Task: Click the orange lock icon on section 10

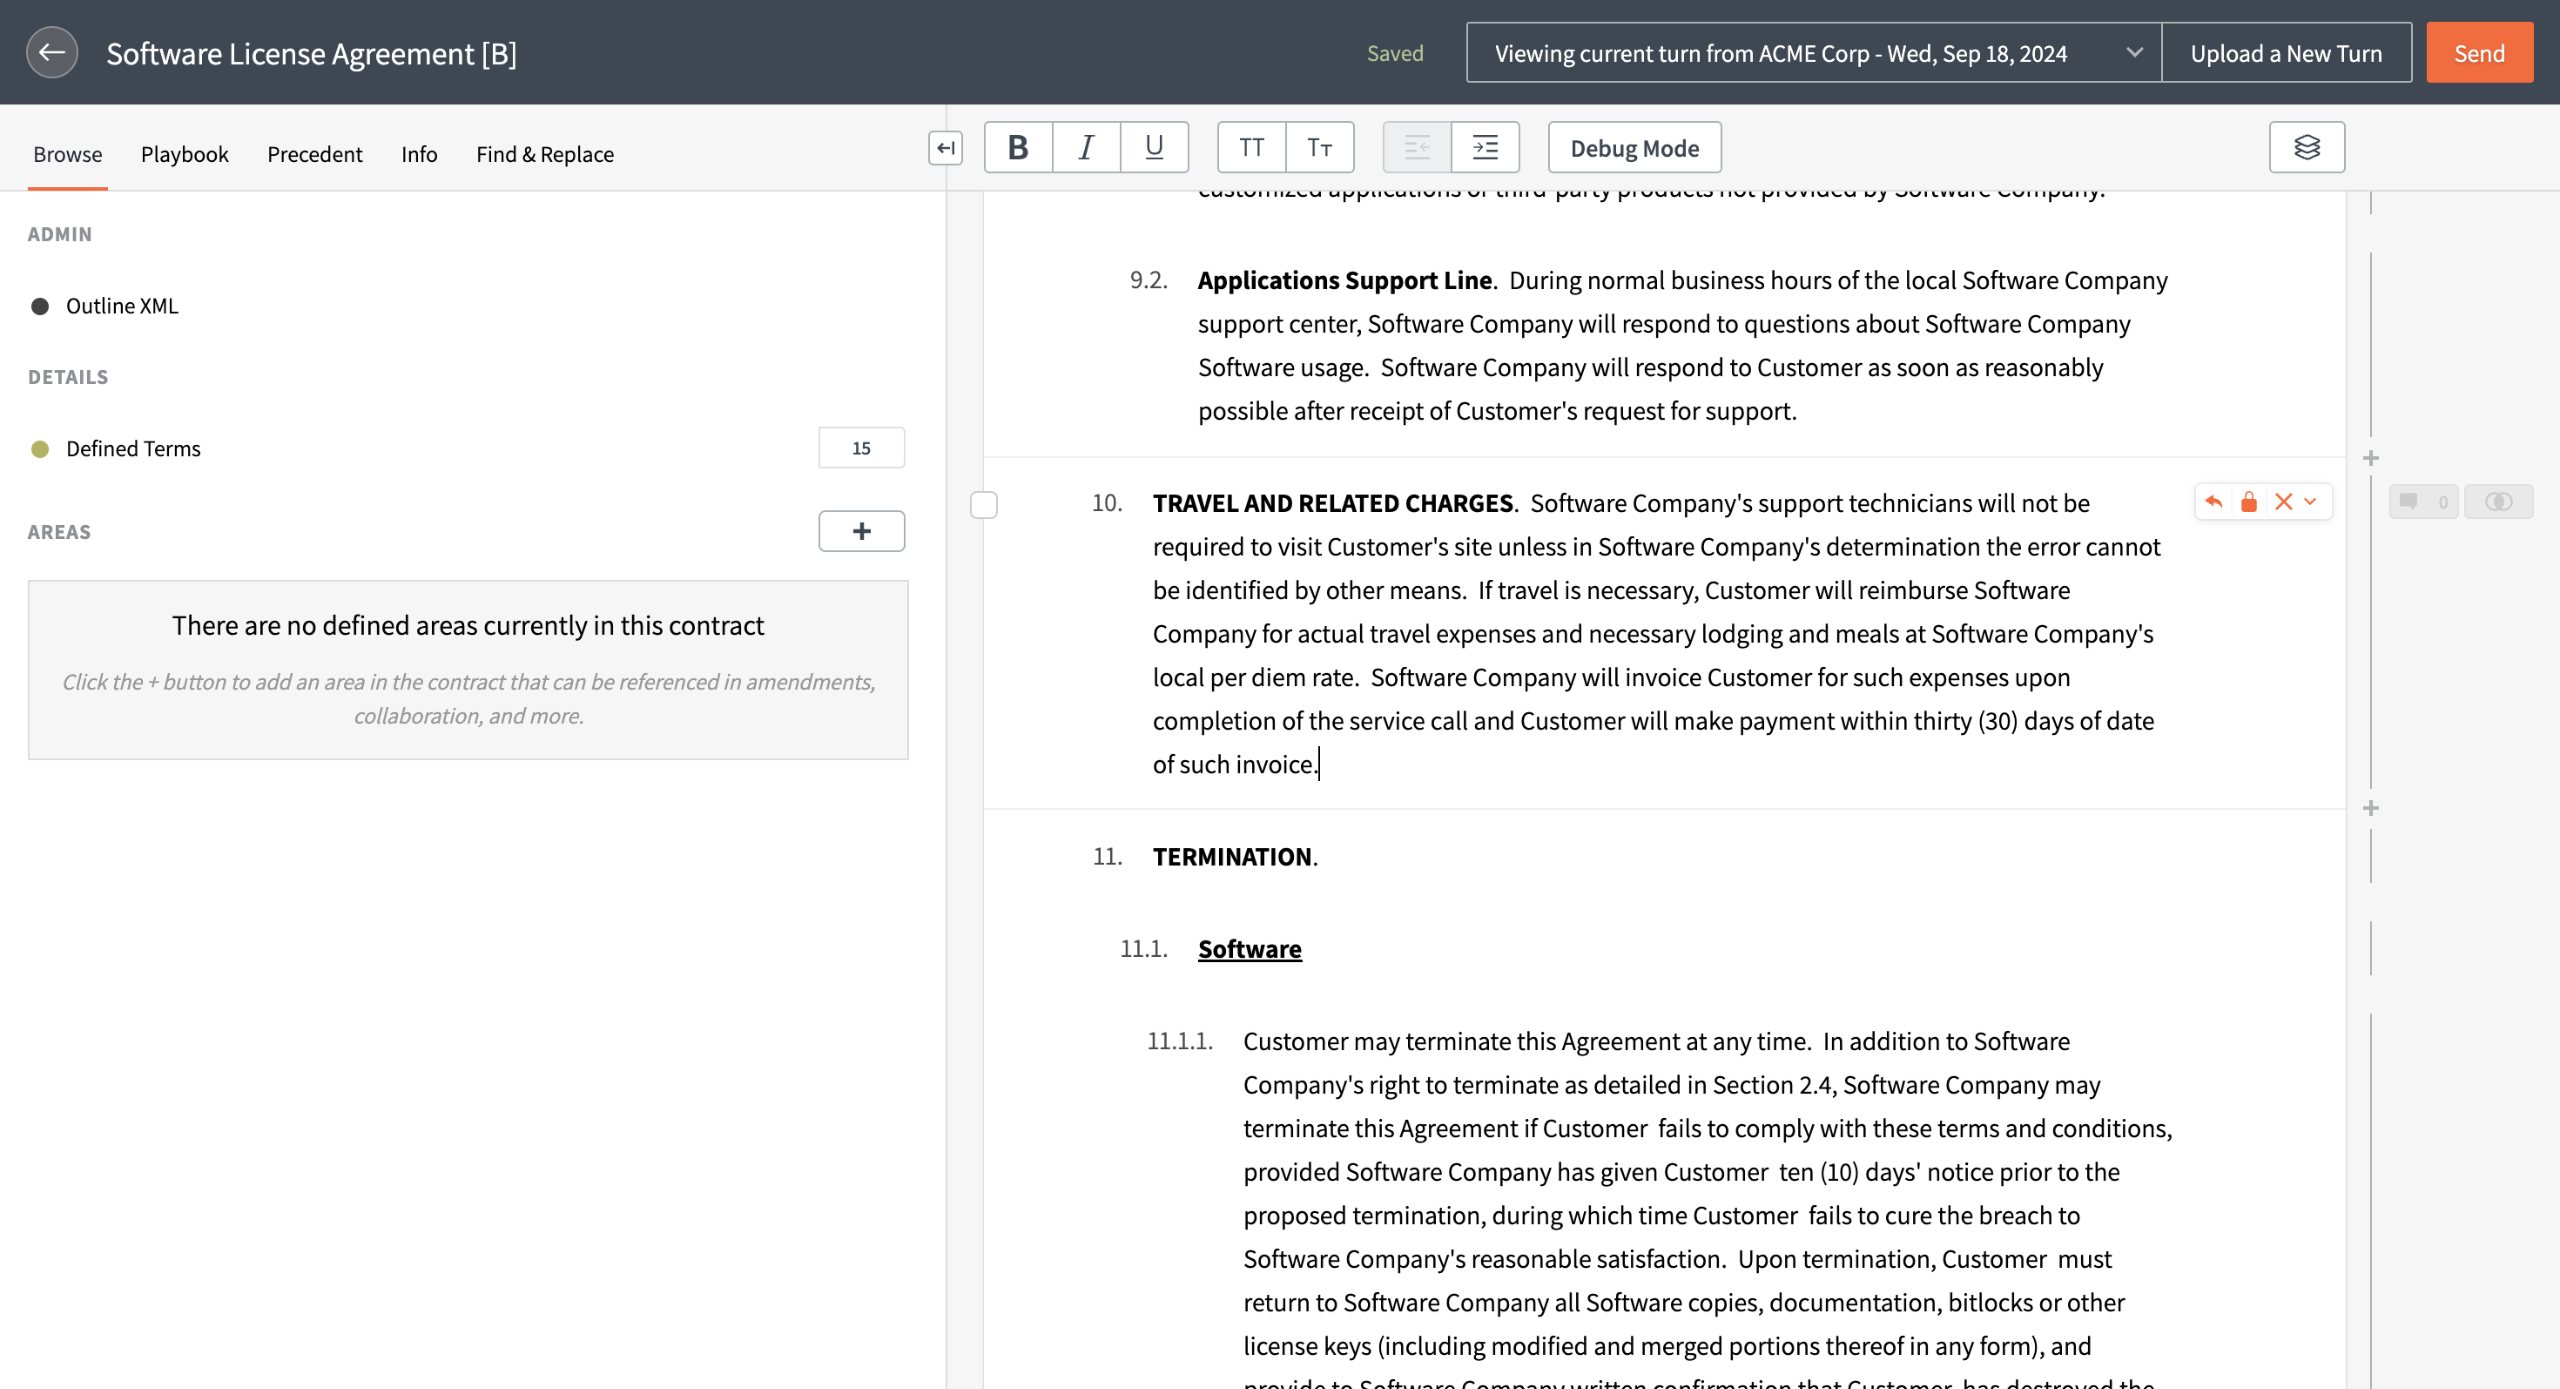Action: coord(2249,502)
